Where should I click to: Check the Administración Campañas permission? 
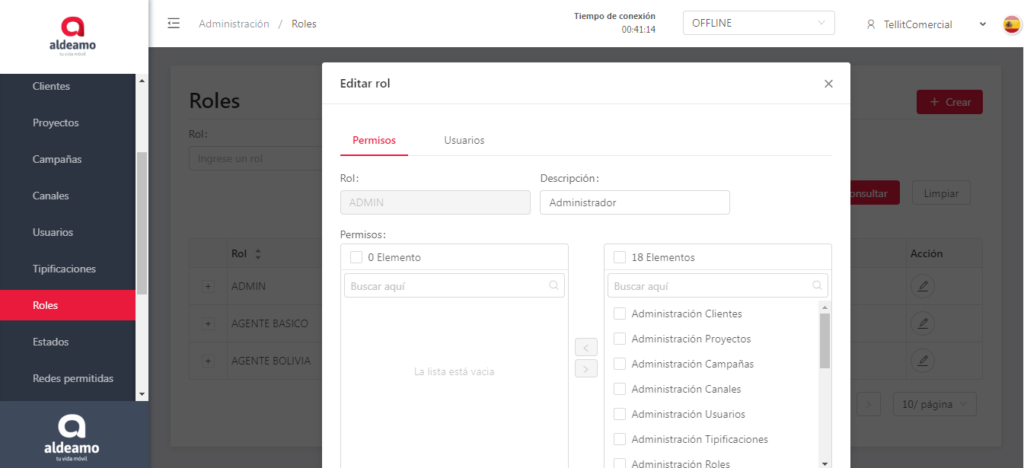pyautogui.click(x=619, y=364)
